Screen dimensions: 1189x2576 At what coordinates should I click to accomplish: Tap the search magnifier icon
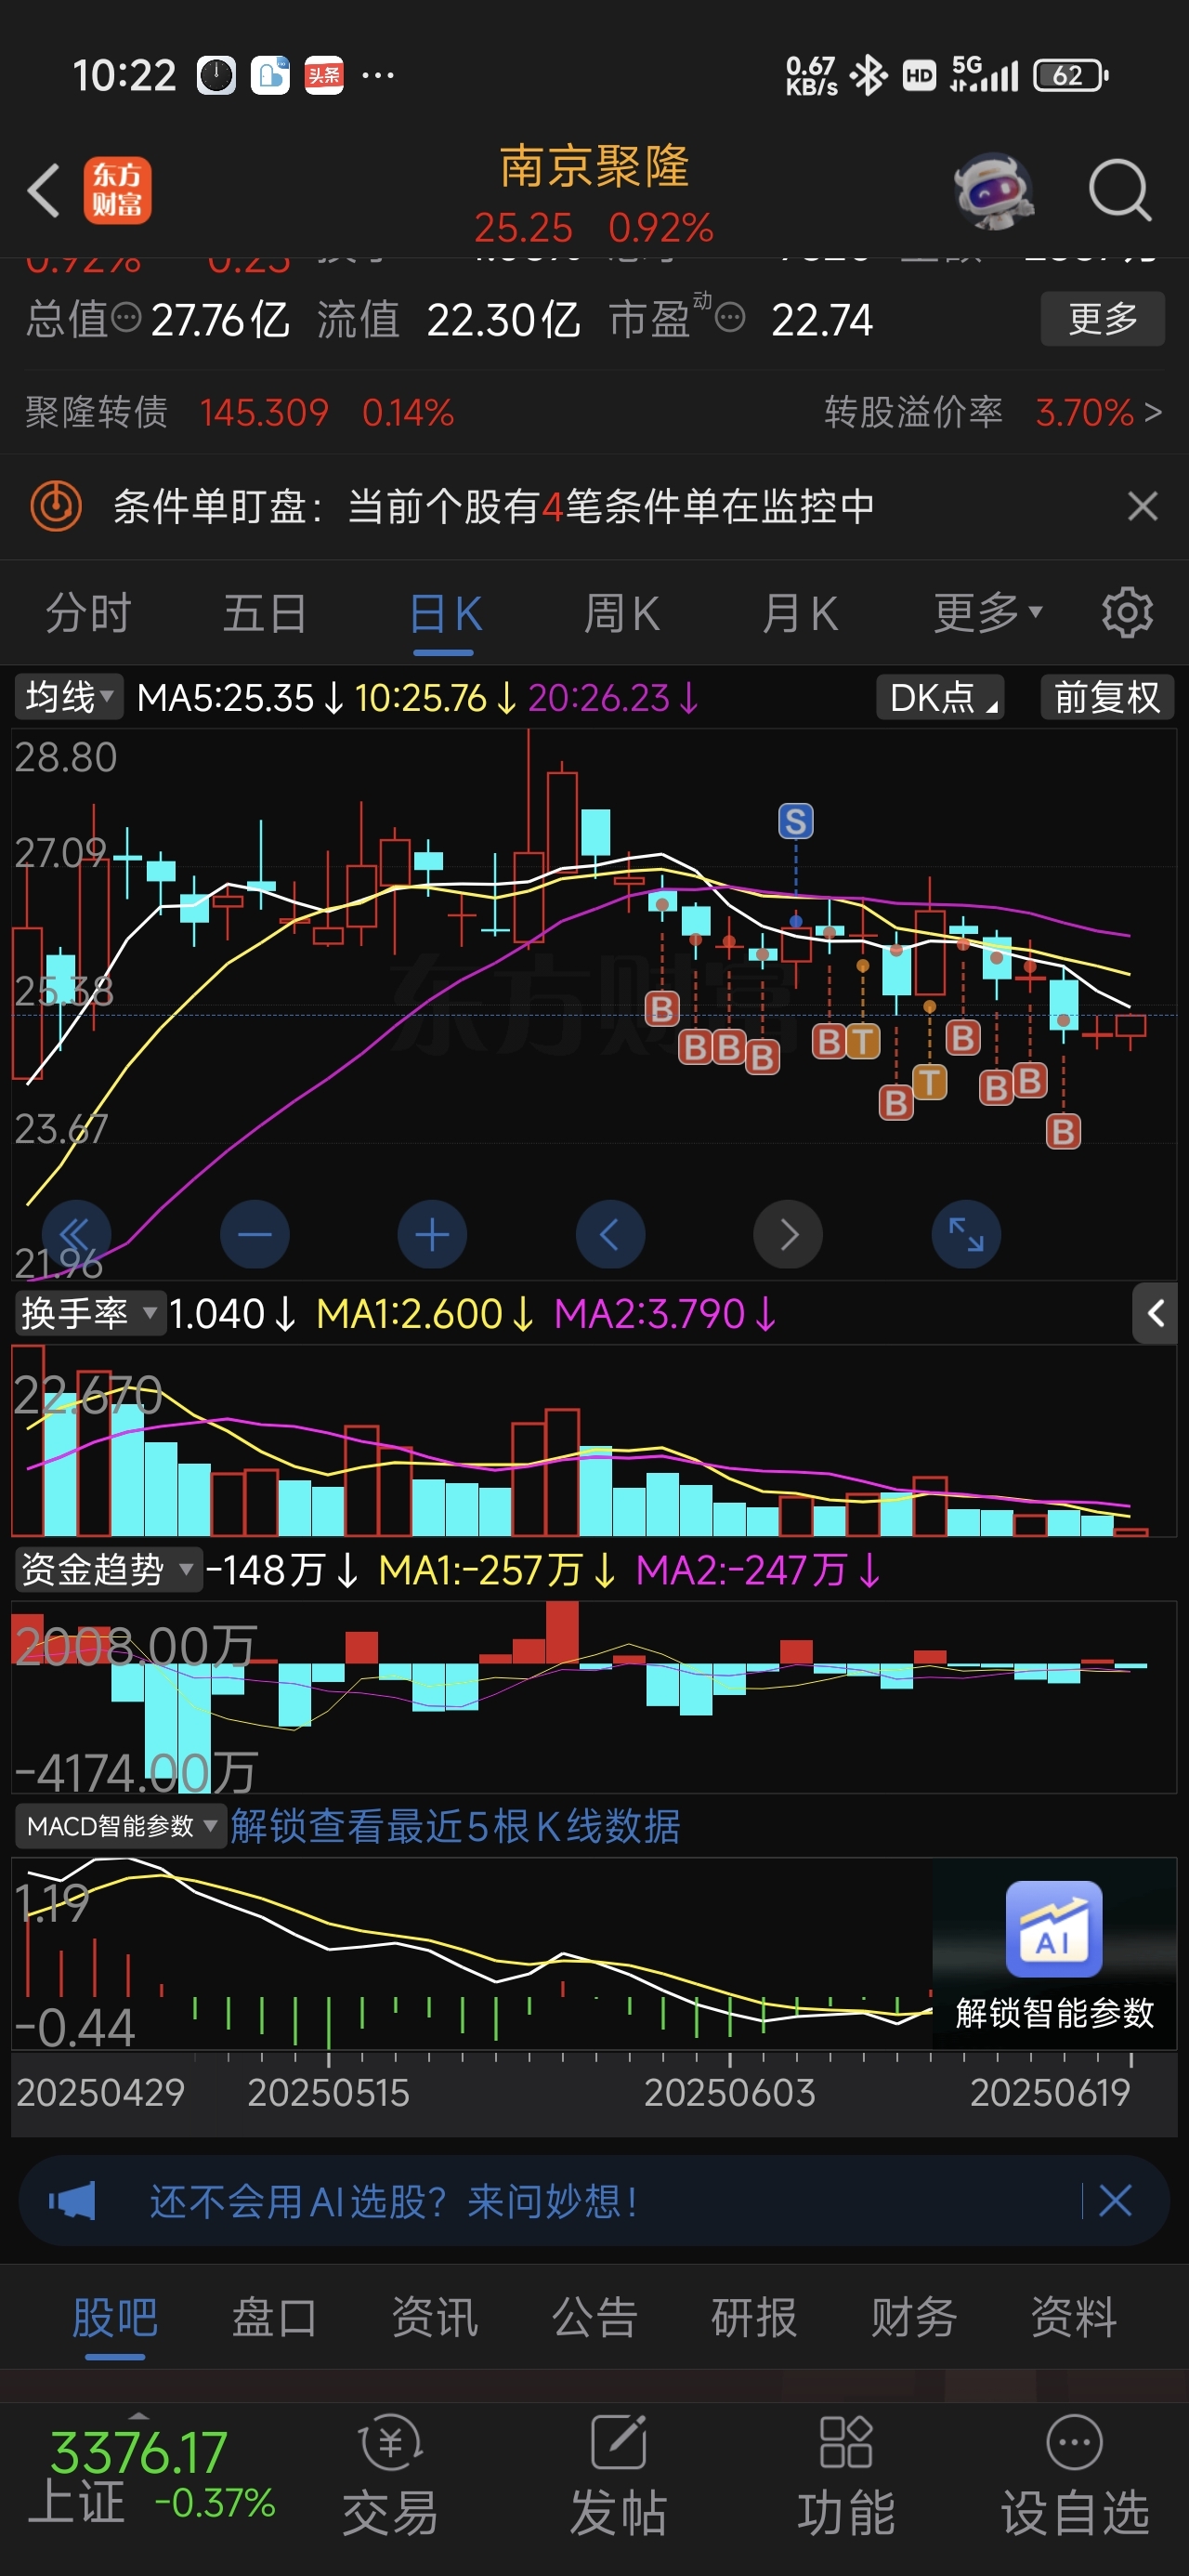tap(1120, 190)
